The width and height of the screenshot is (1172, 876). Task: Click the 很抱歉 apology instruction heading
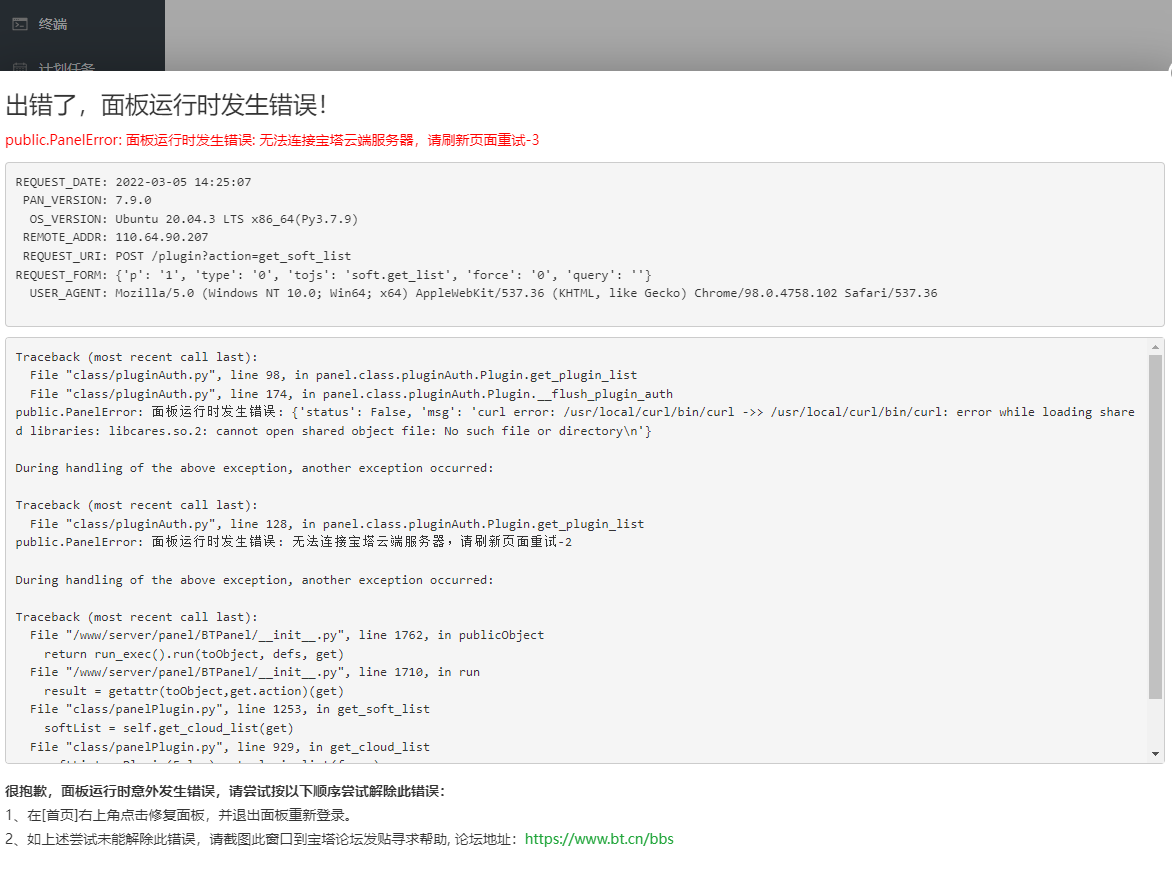(225, 791)
